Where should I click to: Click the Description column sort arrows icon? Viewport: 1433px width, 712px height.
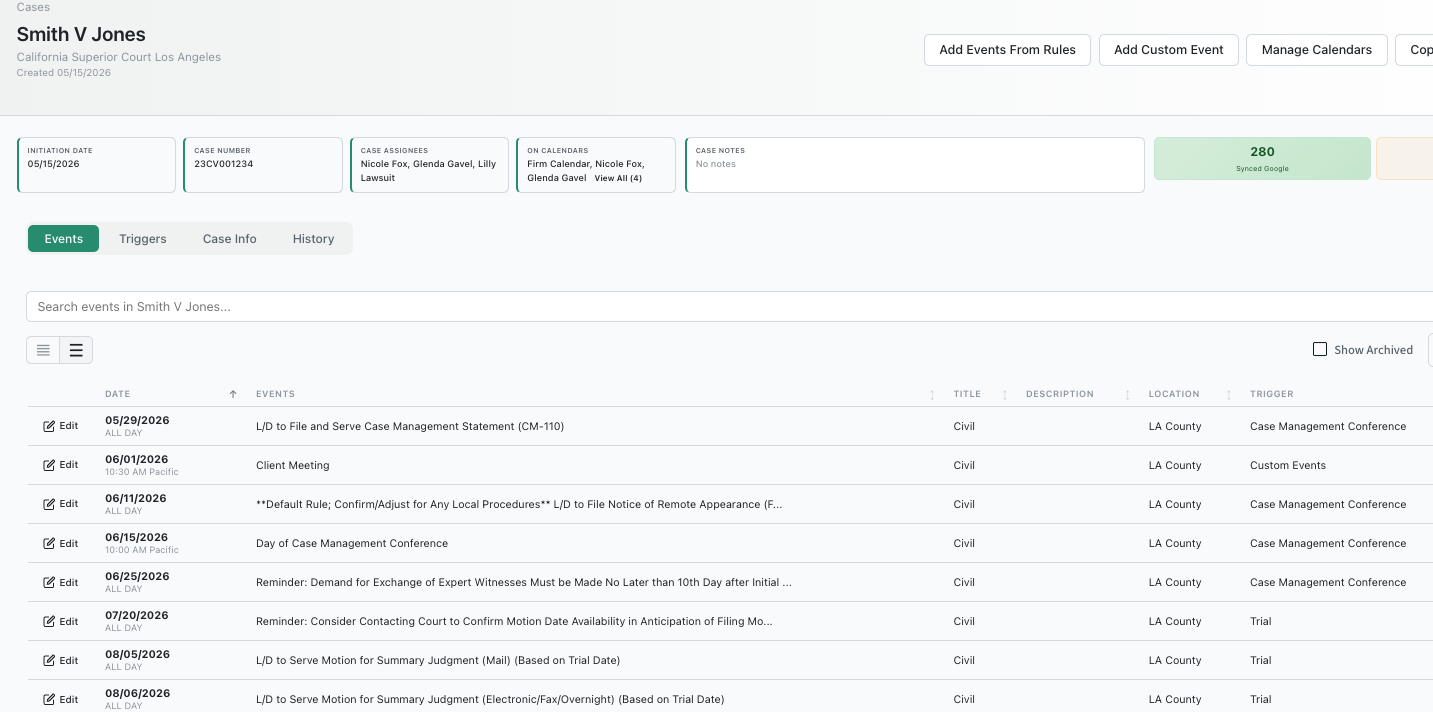click(1127, 394)
